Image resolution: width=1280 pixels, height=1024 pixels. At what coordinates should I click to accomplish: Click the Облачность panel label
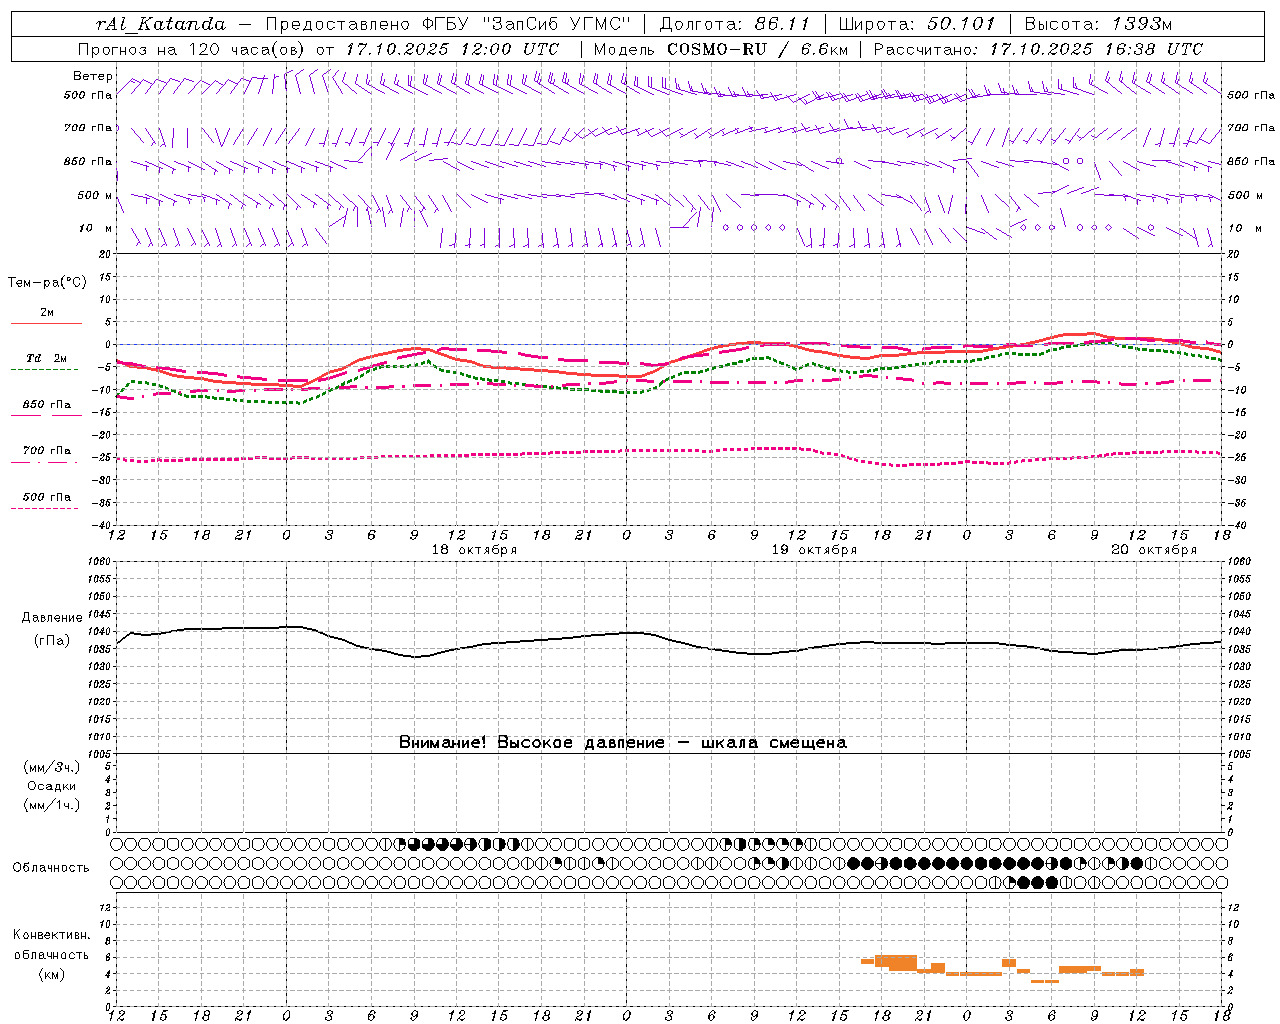pos(51,868)
